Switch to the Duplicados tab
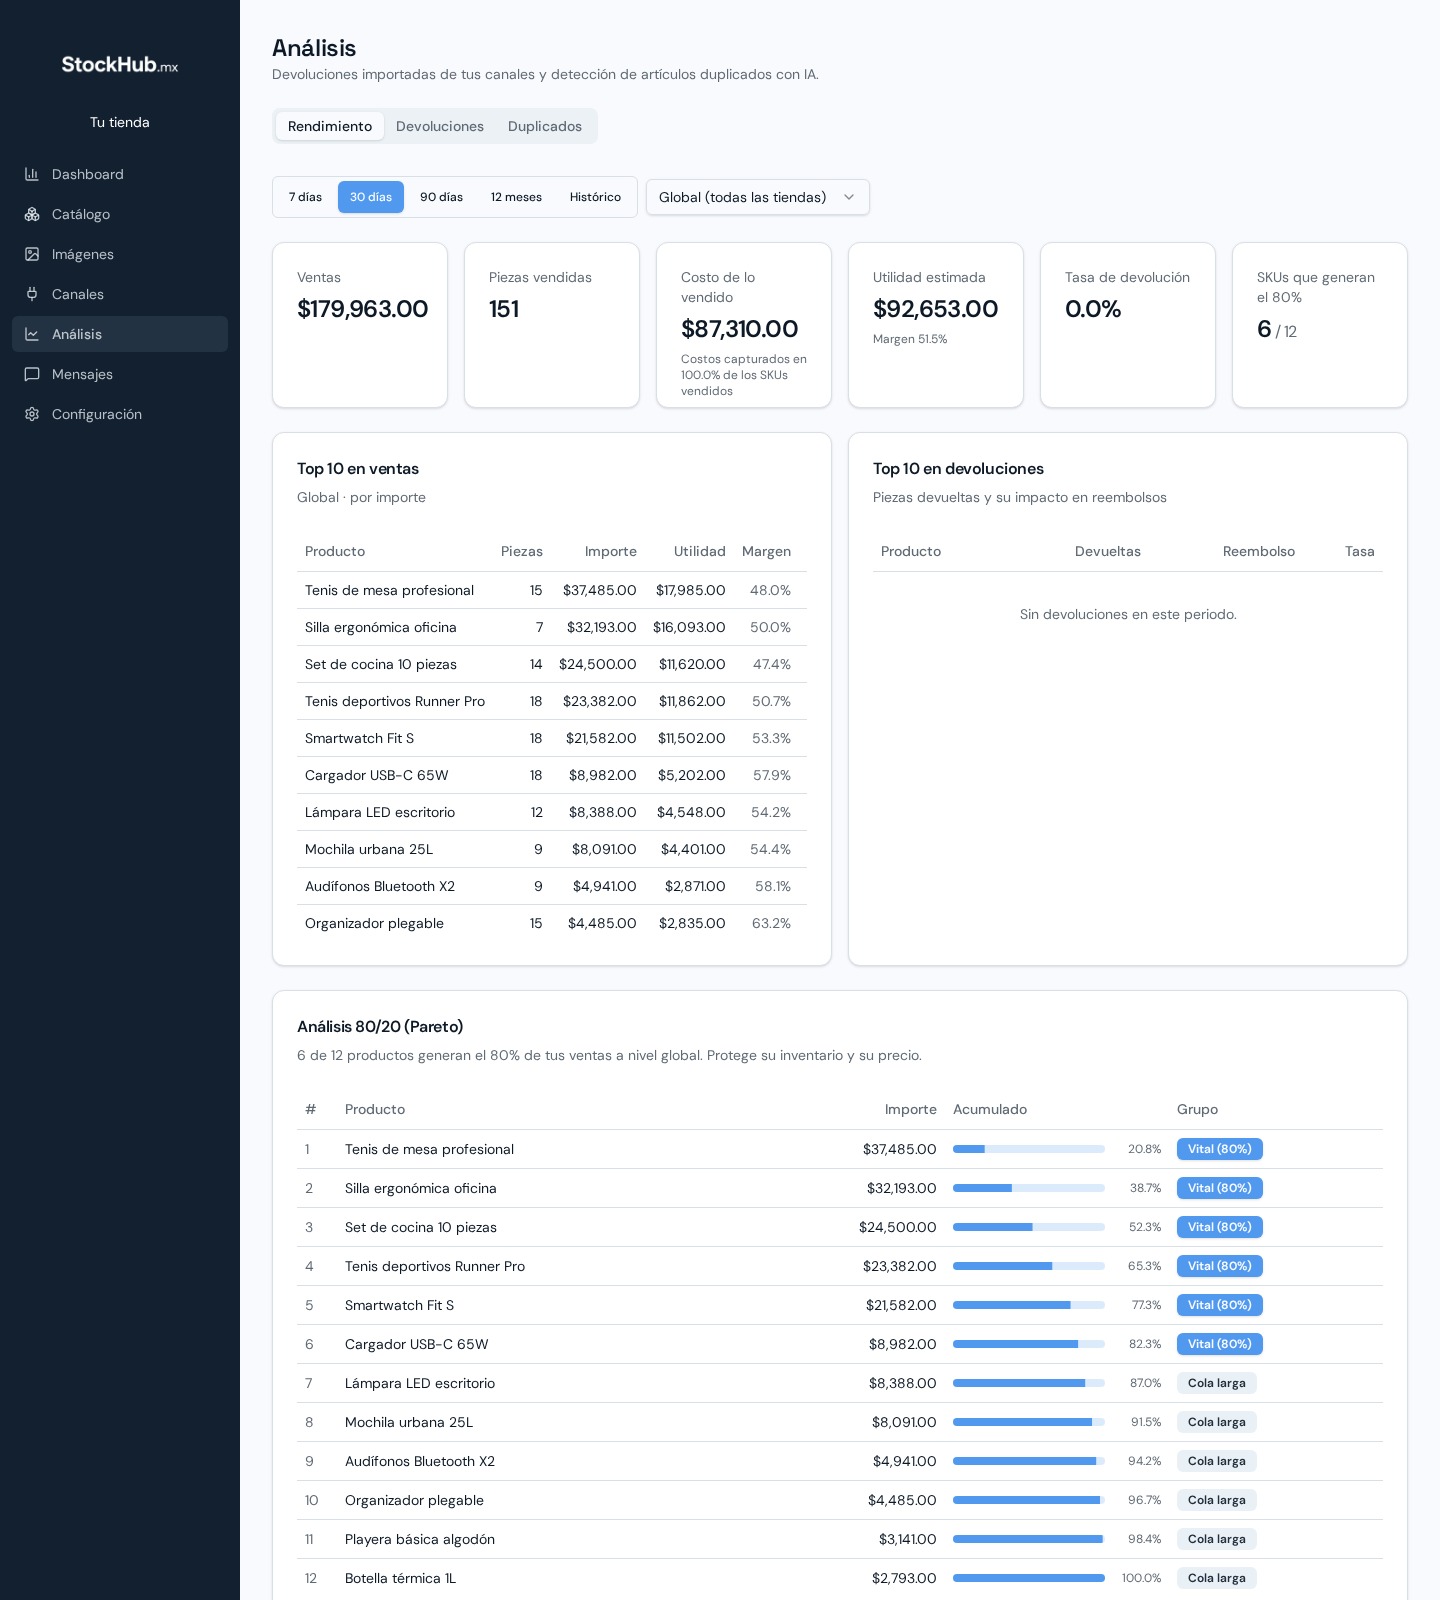Image resolution: width=1440 pixels, height=1600 pixels. point(545,126)
